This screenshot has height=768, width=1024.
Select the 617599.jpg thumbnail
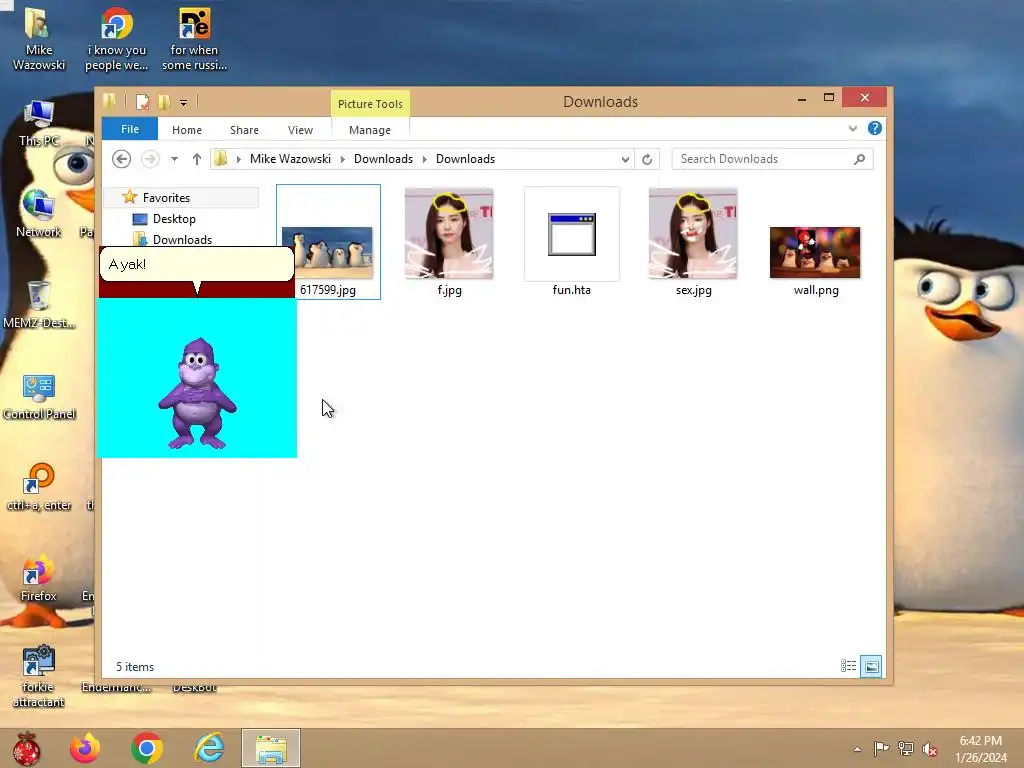328,253
